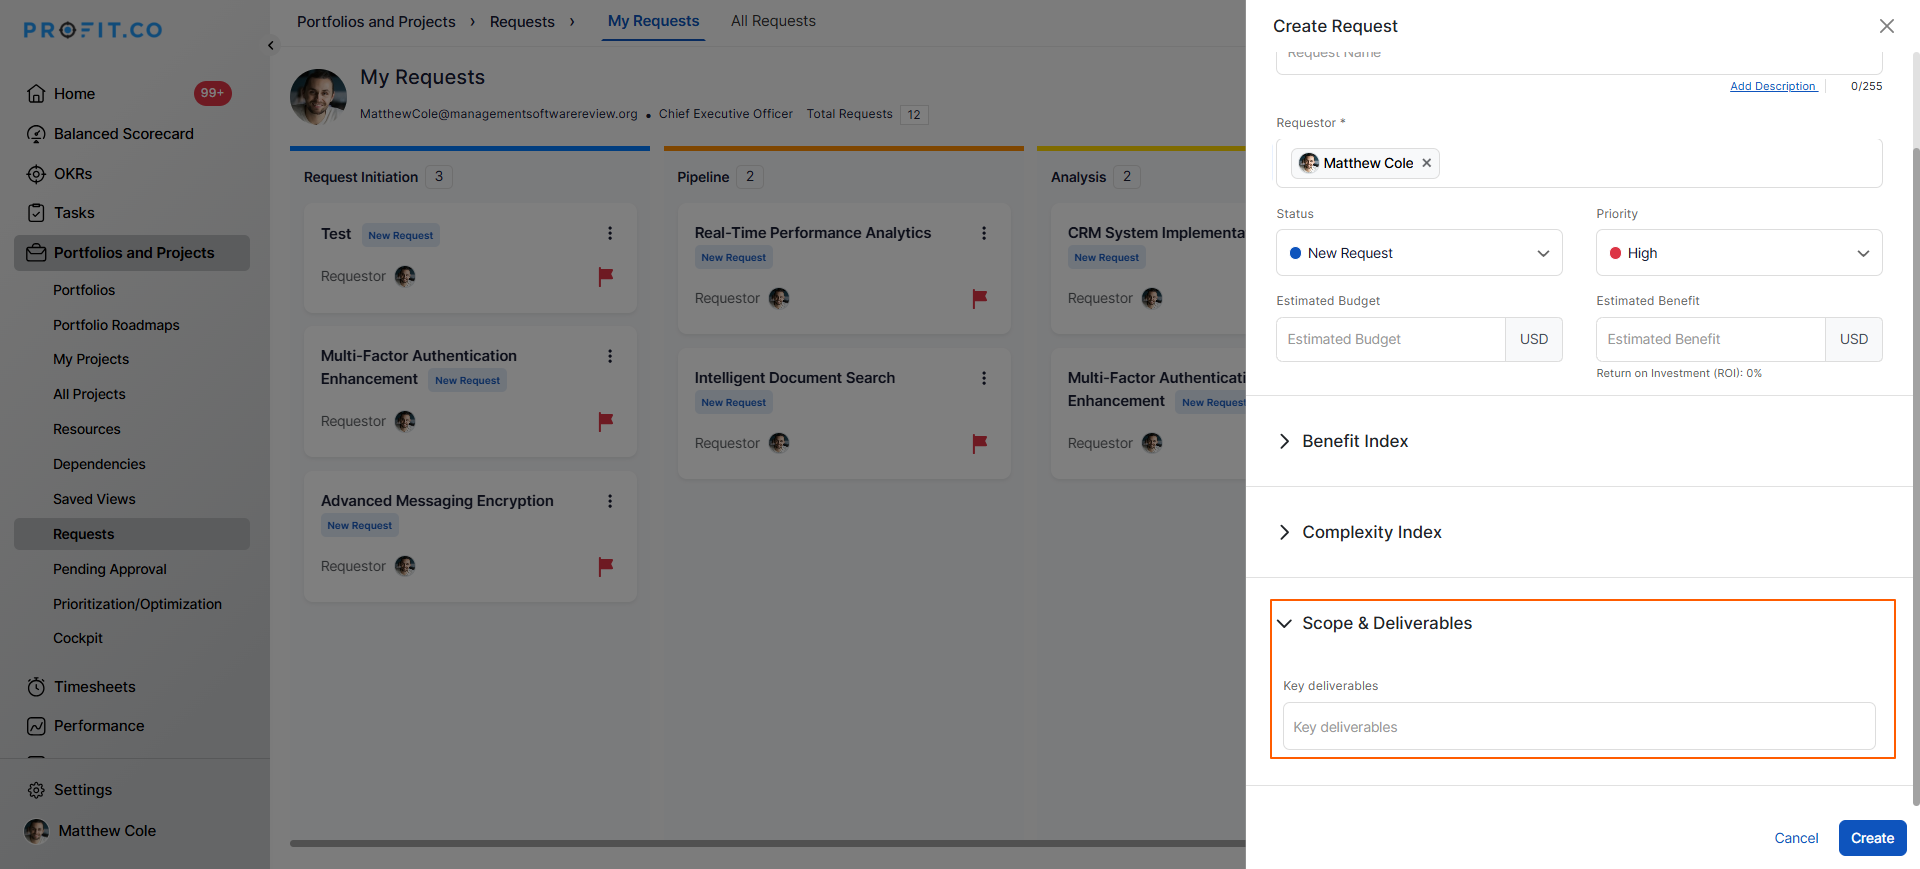Click requestor avatar on Test card
Viewport: 1920px width, 869px height.
pyautogui.click(x=405, y=276)
